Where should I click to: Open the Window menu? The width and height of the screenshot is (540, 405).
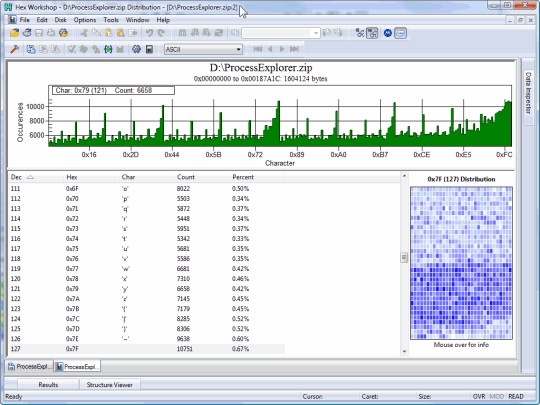coord(137,20)
